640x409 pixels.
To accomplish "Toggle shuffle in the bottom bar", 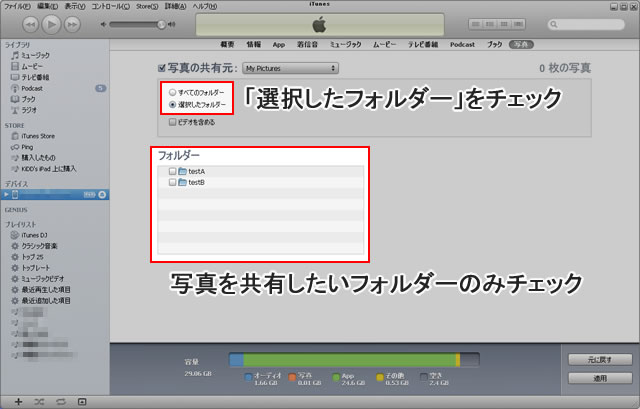I will [x=39, y=402].
